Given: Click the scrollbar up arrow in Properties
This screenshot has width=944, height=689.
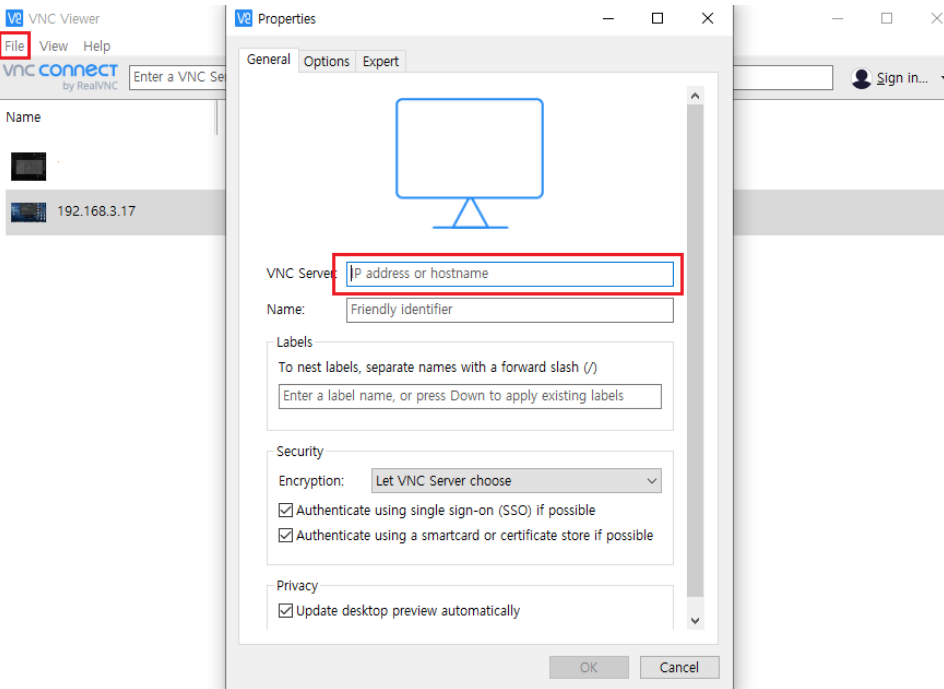Looking at the screenshot, I should [x=695, y=96].
